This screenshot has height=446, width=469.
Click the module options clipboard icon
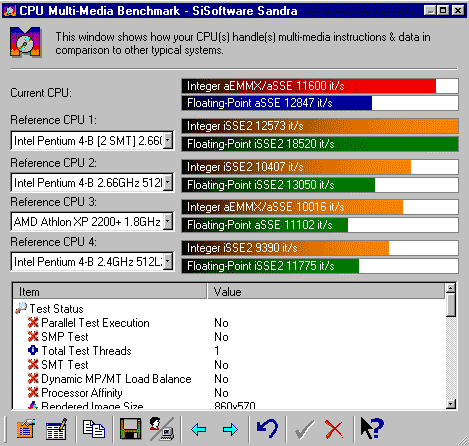pos(26,429)
